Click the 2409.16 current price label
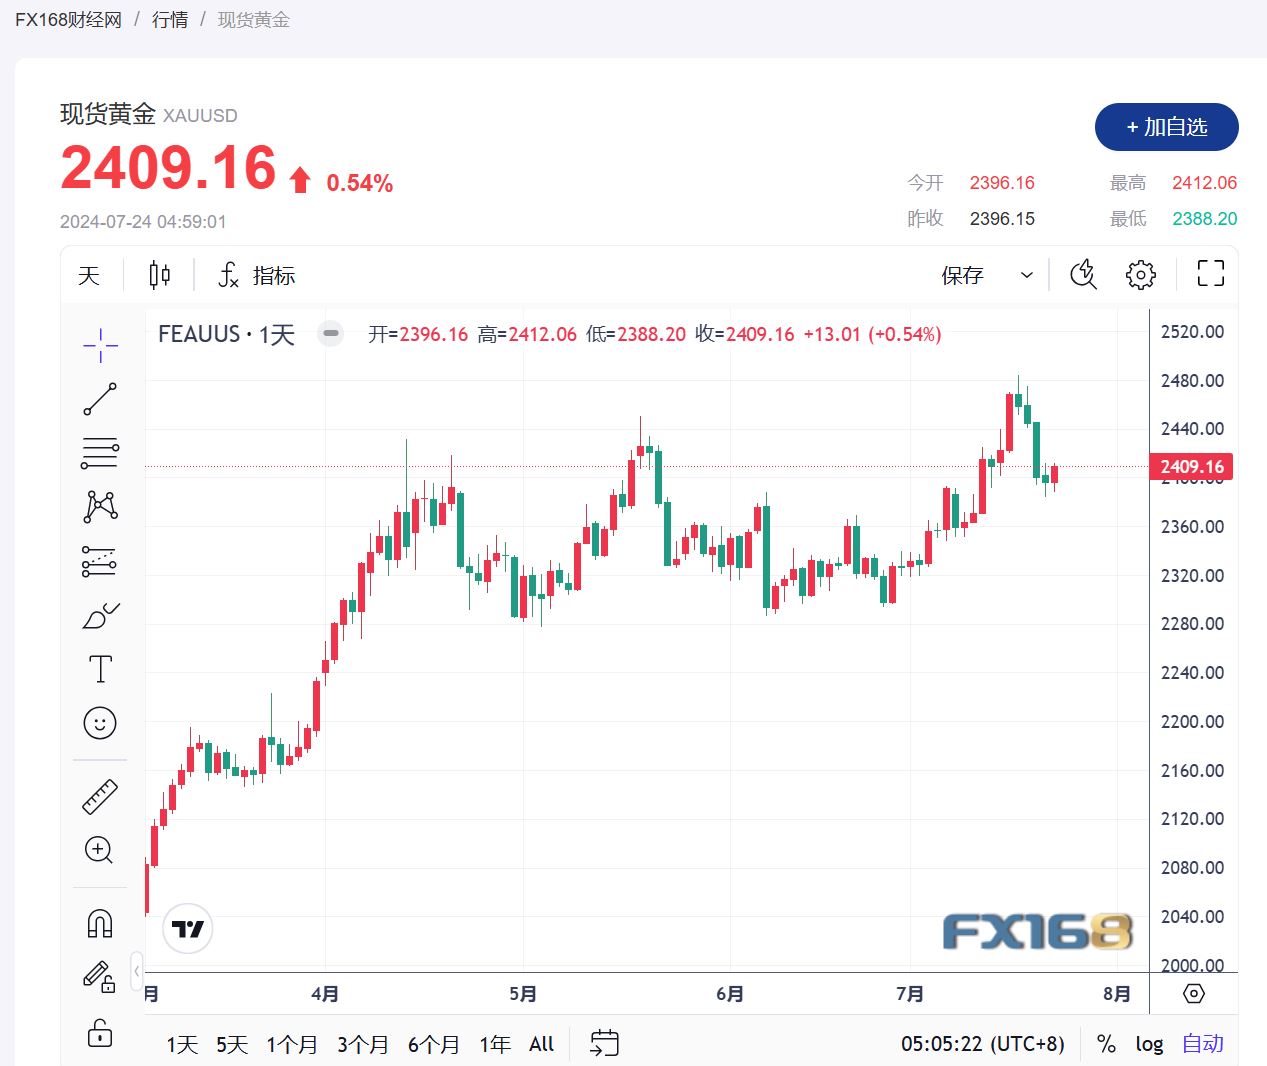The width and height of the screenshot is (1267, 1066). tap(1191, 467)
